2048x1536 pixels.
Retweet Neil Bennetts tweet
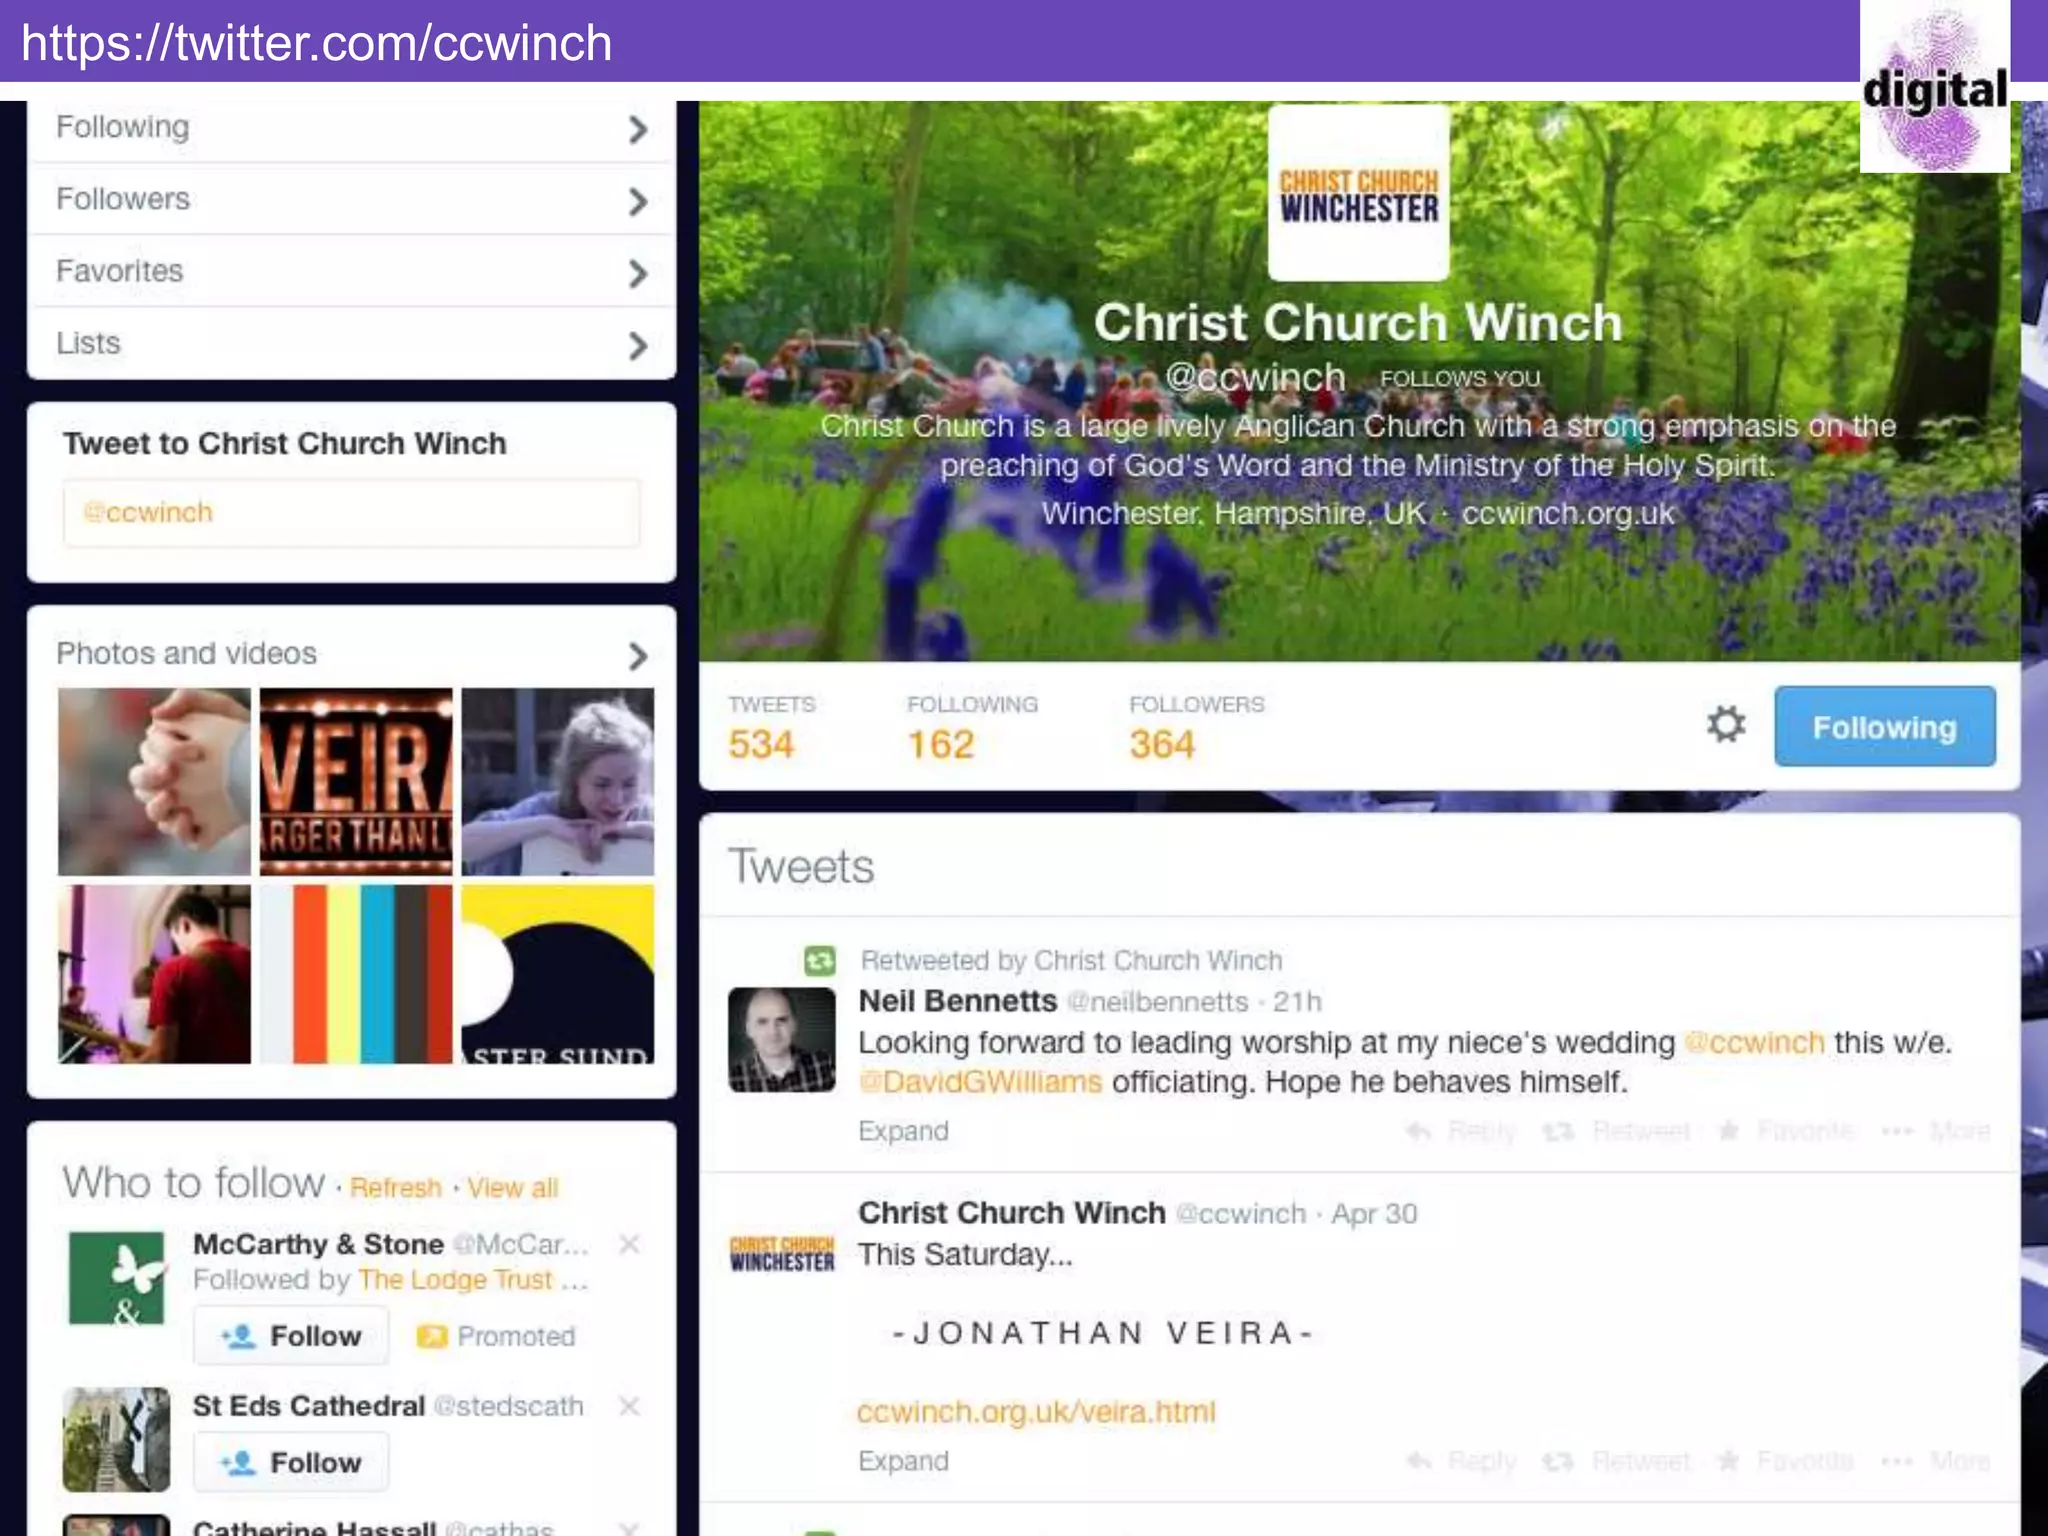point(1616,1131)
